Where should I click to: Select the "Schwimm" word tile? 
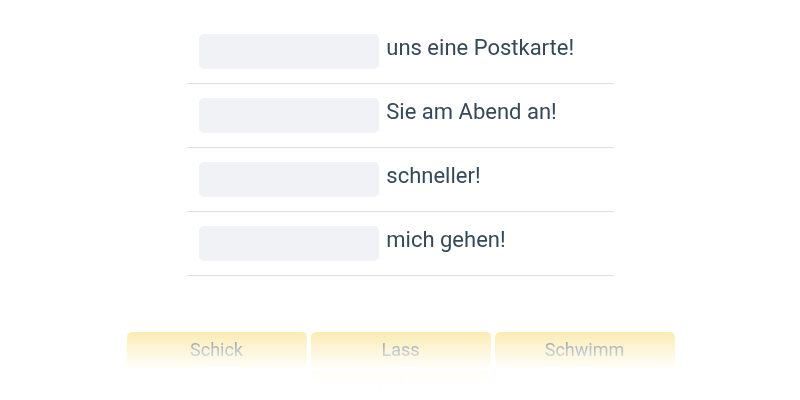584,350
